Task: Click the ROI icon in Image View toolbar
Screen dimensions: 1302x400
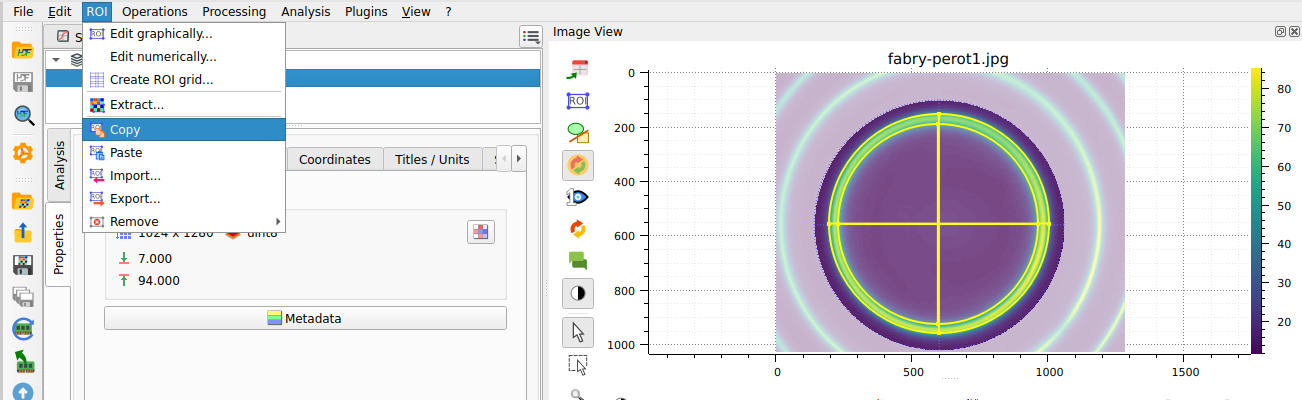Action: click(x=577, y=101)
